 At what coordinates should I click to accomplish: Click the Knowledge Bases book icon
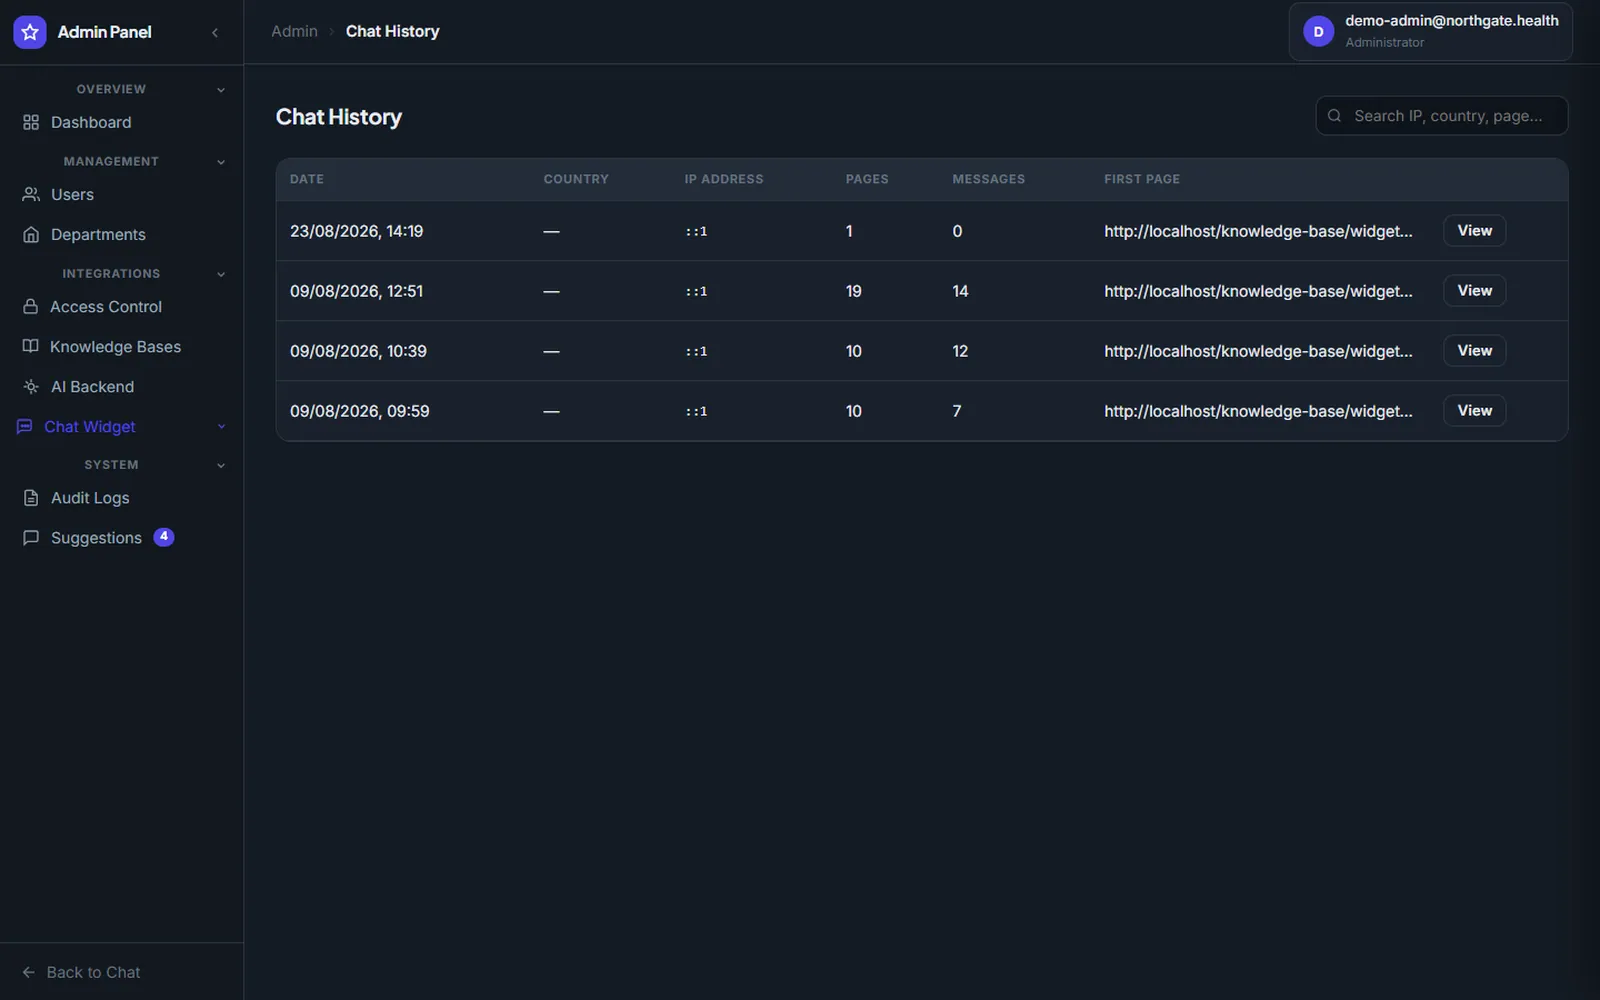point(31,346)
